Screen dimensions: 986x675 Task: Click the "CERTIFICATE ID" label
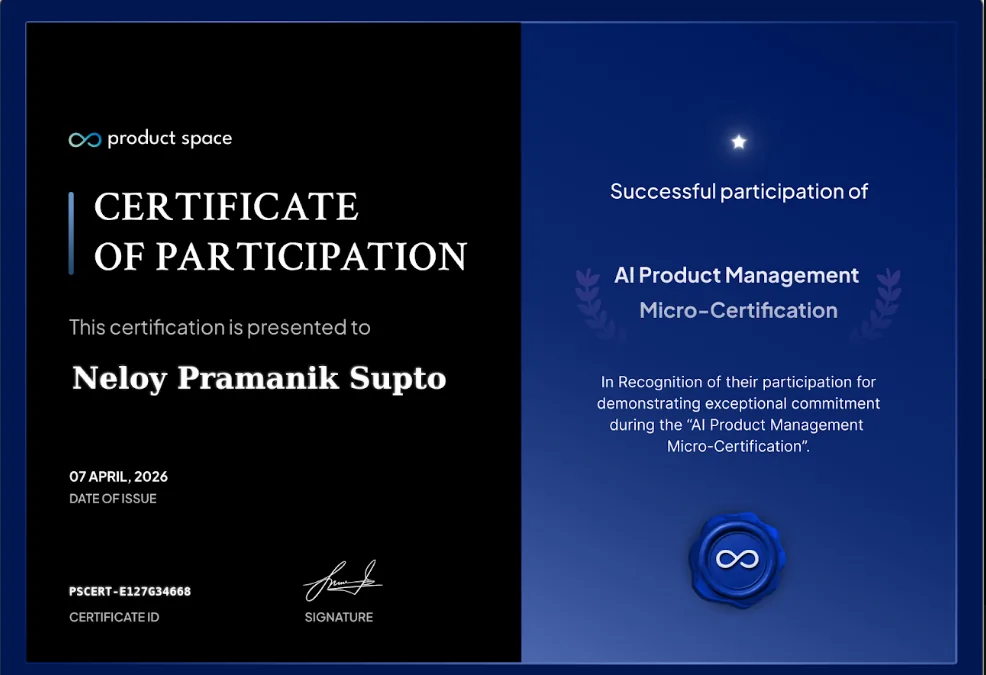pos(114,617)
